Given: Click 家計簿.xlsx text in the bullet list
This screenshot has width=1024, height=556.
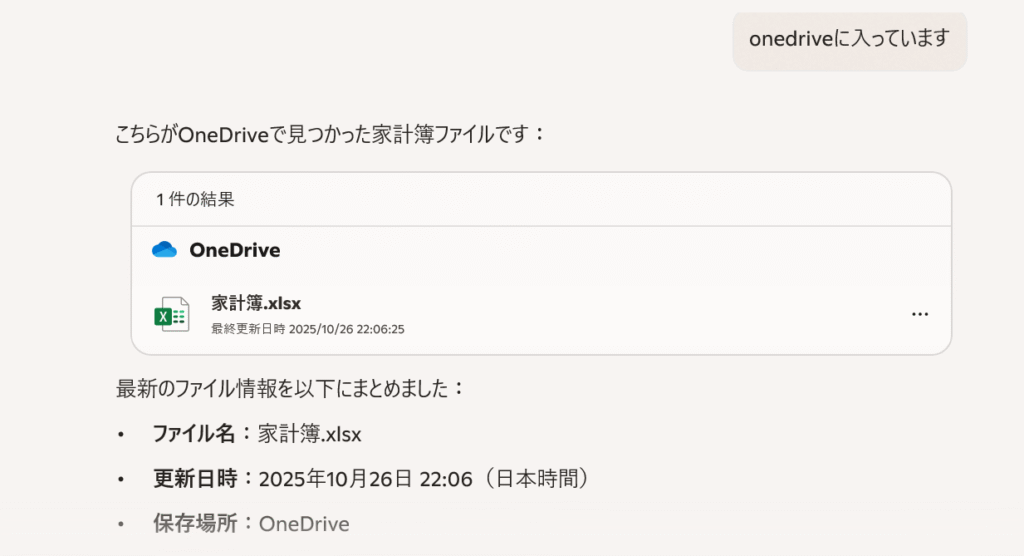Looking at the screenshot, I should [309, 434].
